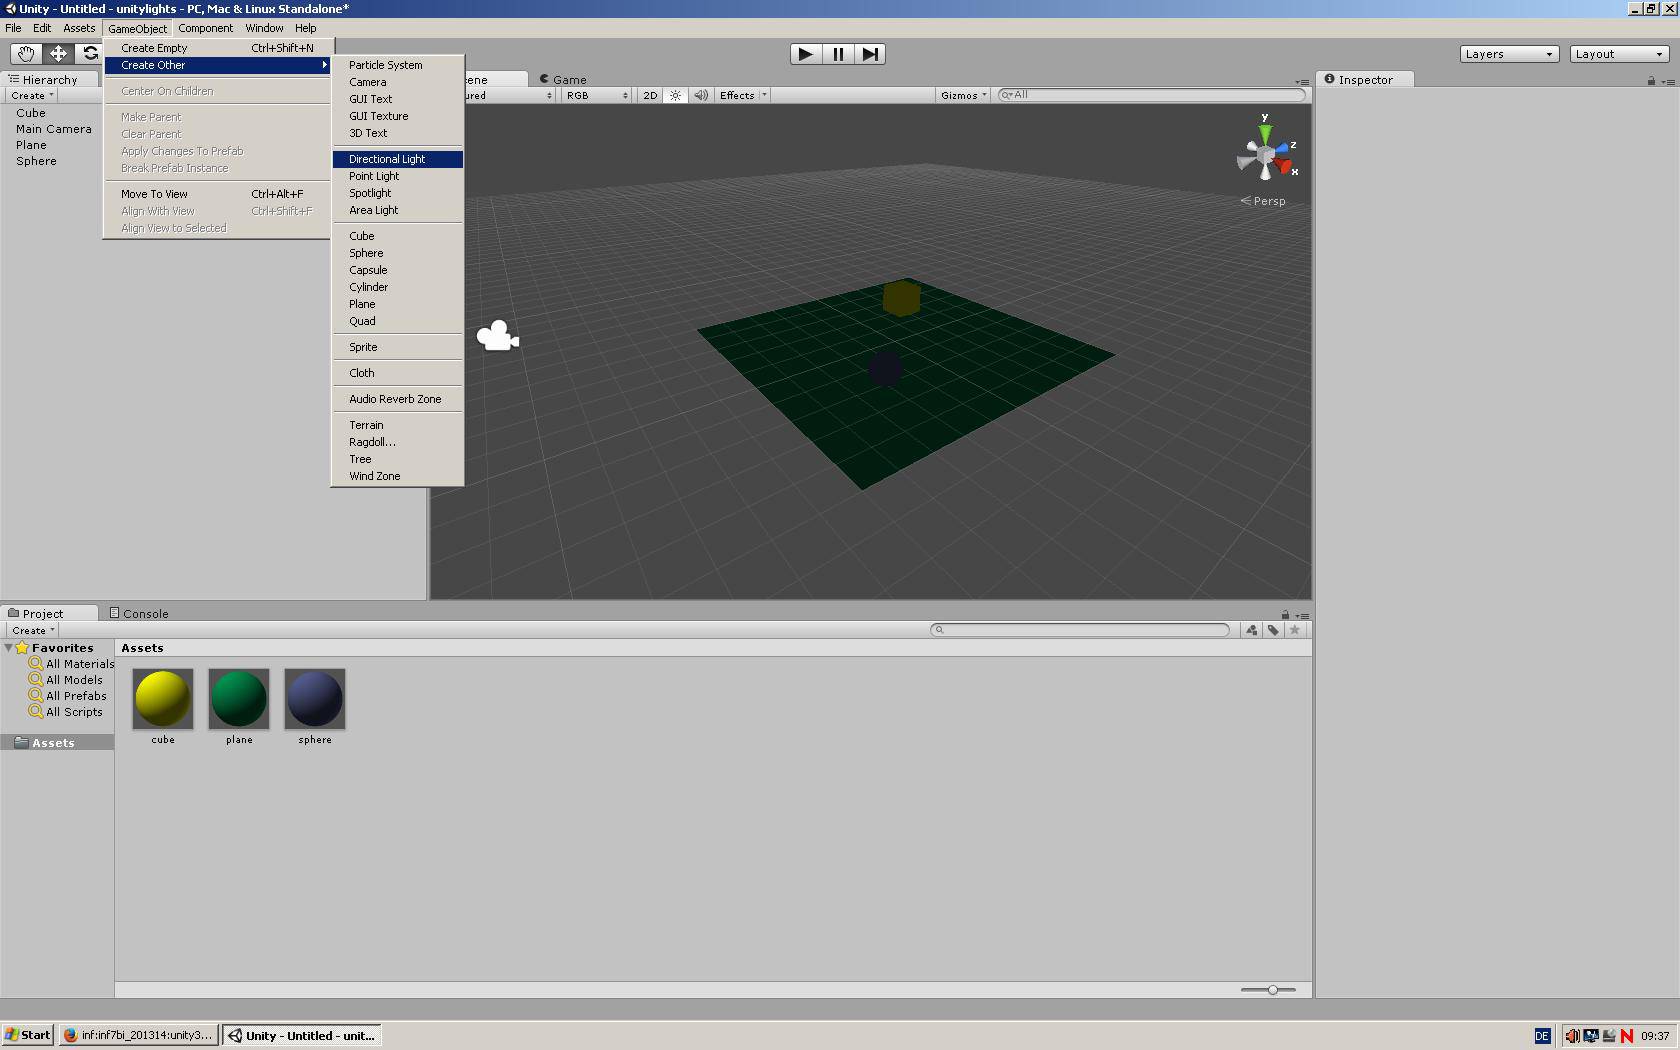Choose Directional Light from submenu
This screenshot has width=1680, height=1050.
pyautogui.click(x=387, y=159)
